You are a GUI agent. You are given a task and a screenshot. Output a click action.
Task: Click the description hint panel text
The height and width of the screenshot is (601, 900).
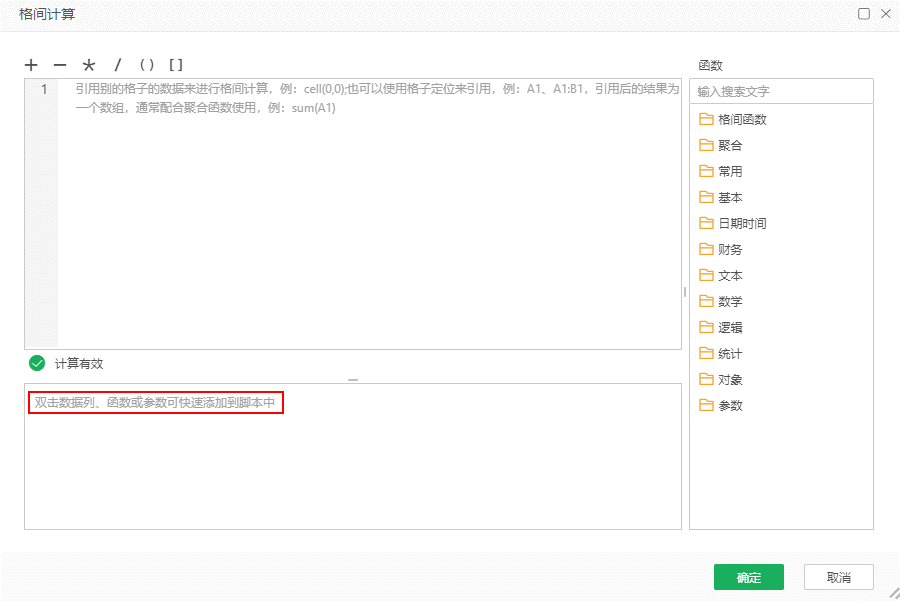click(155, 402)
